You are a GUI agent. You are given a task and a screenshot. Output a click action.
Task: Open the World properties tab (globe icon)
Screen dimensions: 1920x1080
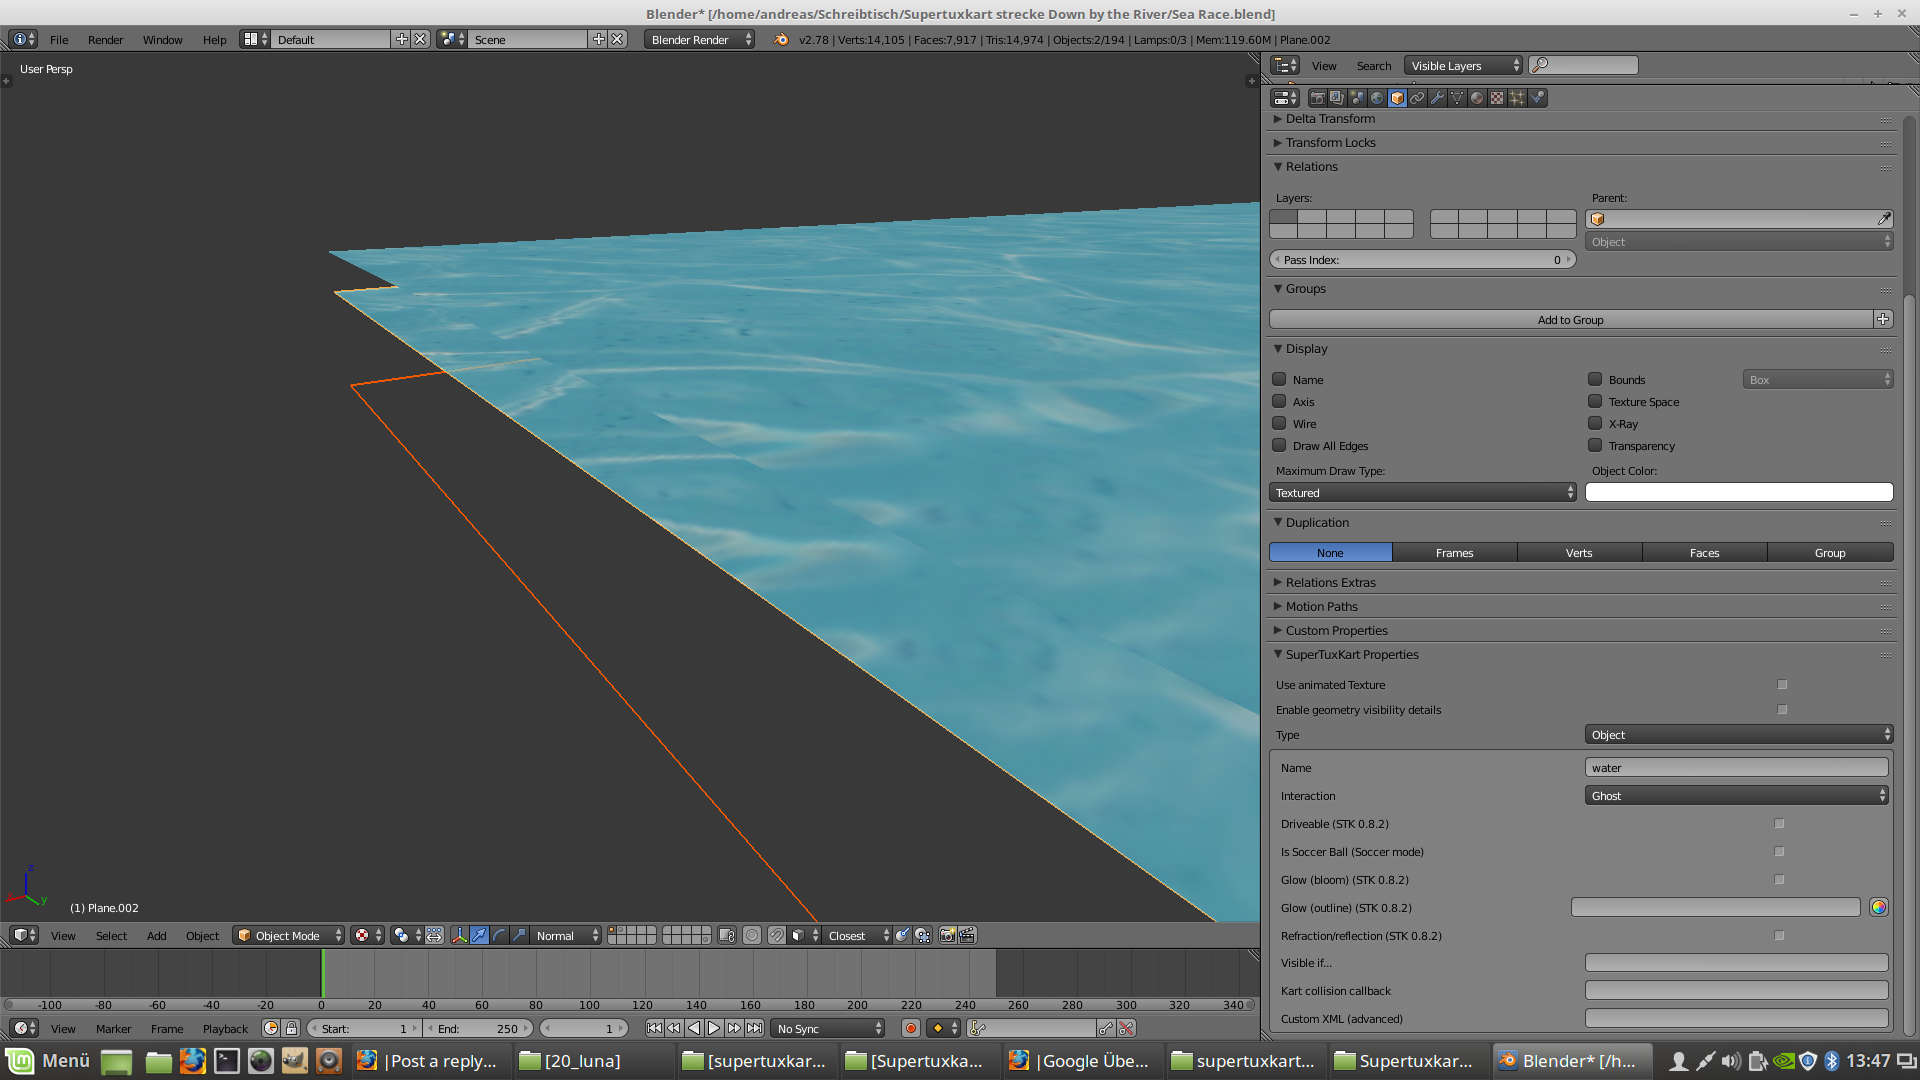(1377, 98)
